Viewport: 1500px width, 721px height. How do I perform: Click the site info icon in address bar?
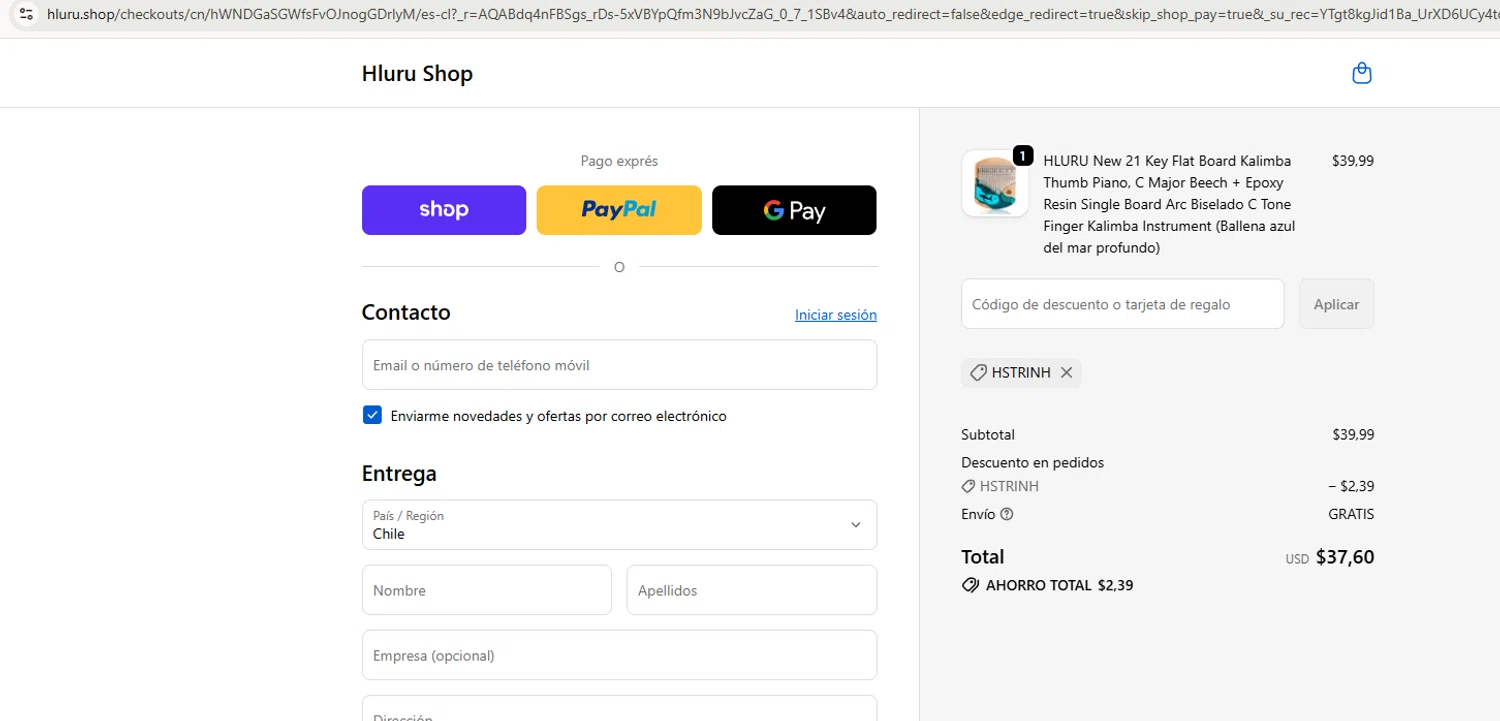click(x=25, y=14)
